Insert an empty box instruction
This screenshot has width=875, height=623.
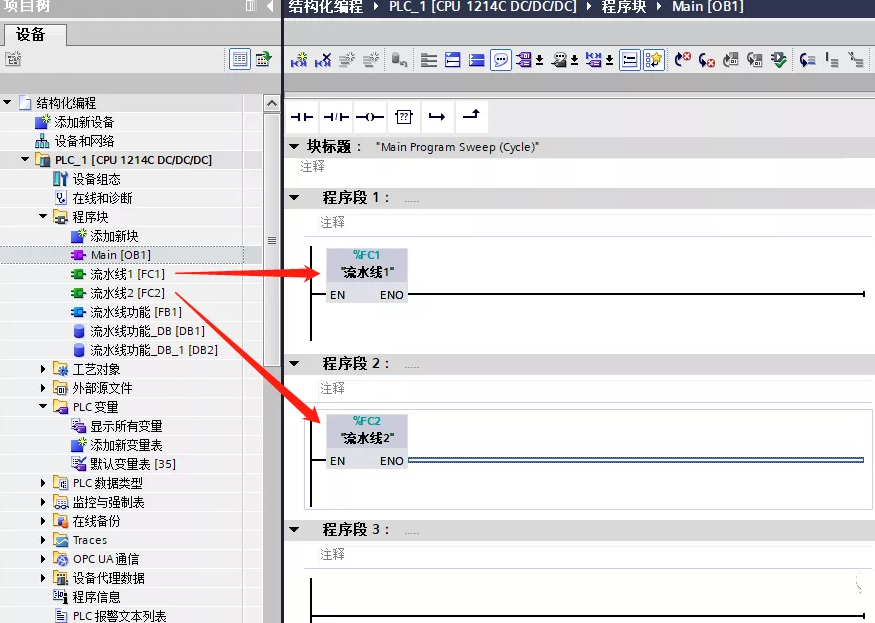(403, 117)
